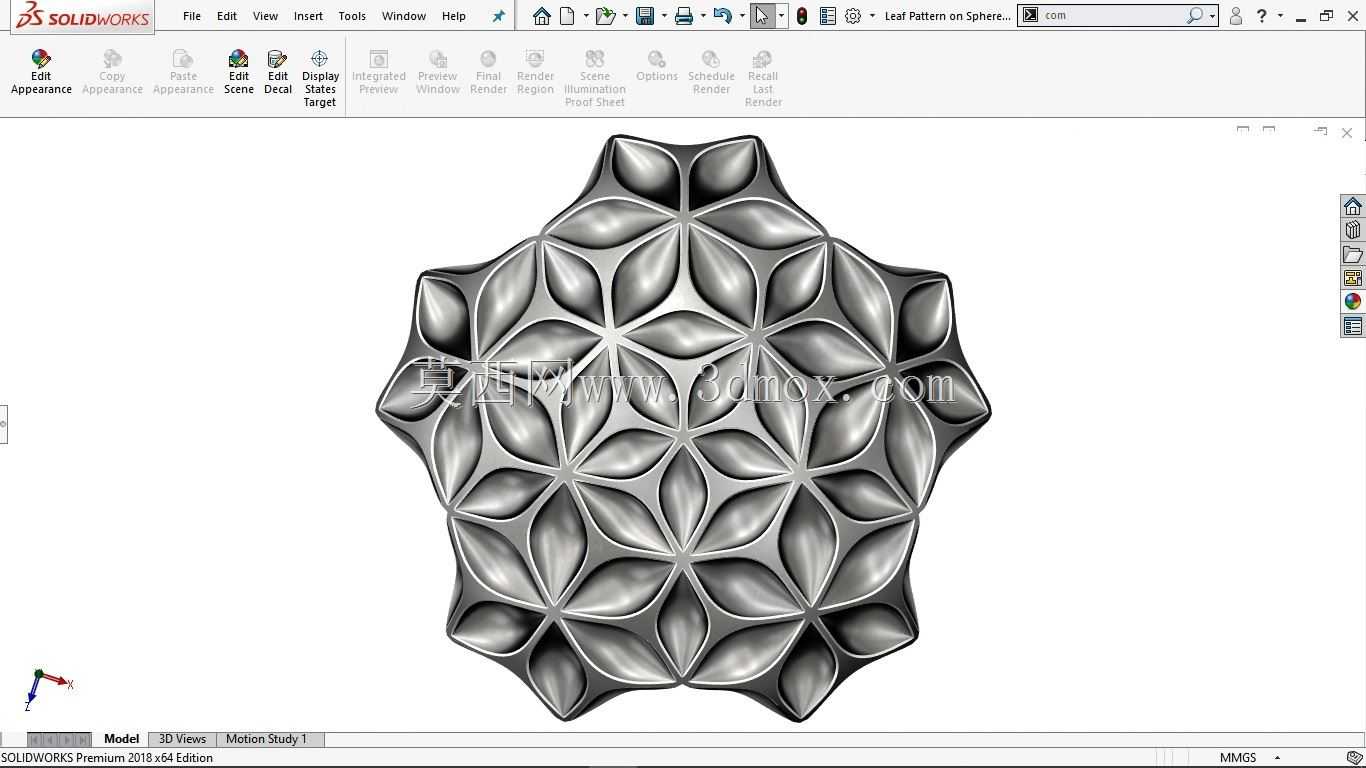Click the 3D leaf pattern model

(x=683, y=428)
